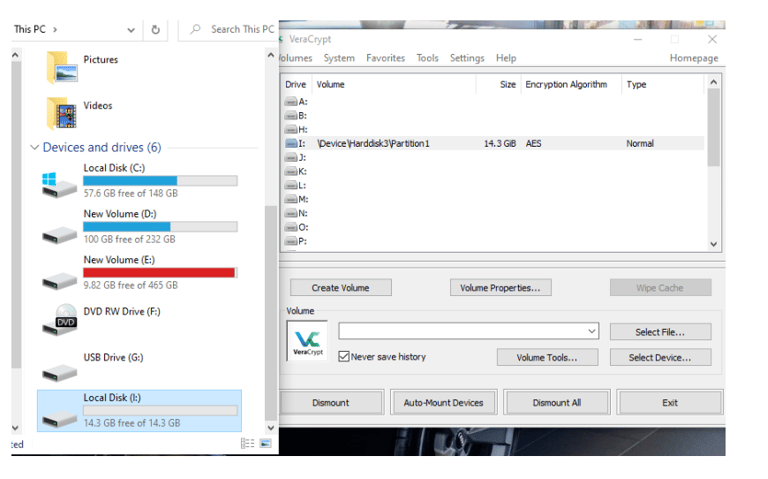
Task: Sort VeraCrypt list by Type column
Action: click(663, 84)
